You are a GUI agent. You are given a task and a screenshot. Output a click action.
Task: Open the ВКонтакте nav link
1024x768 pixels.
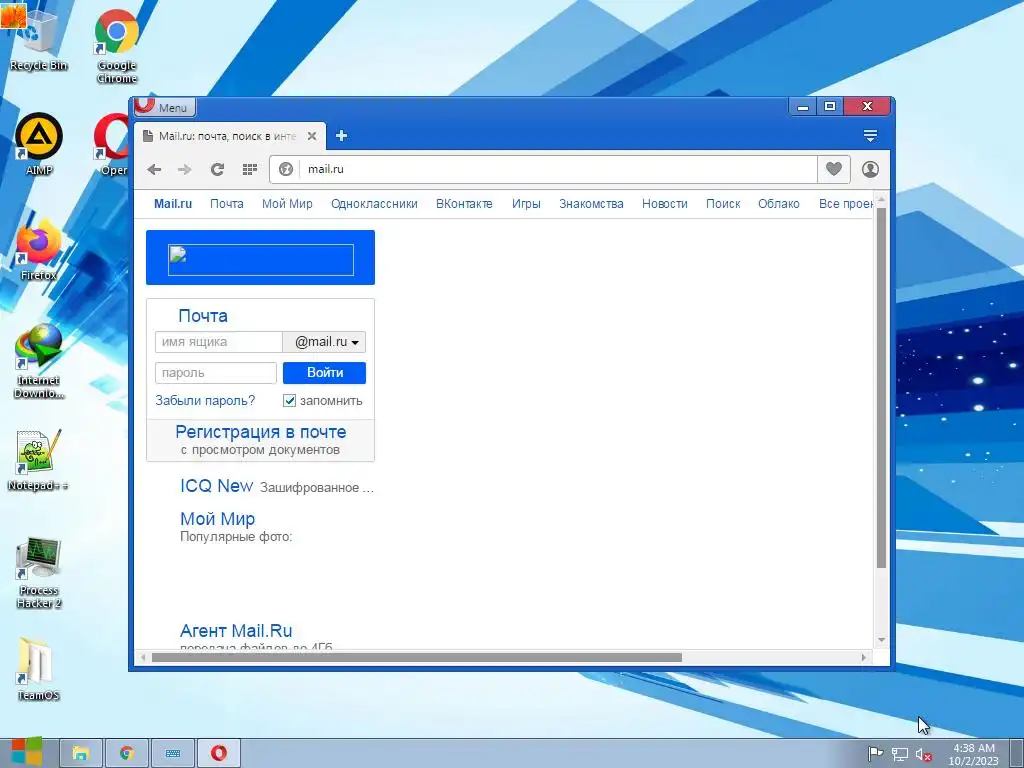pyautogui.click(x=464, y=204)
